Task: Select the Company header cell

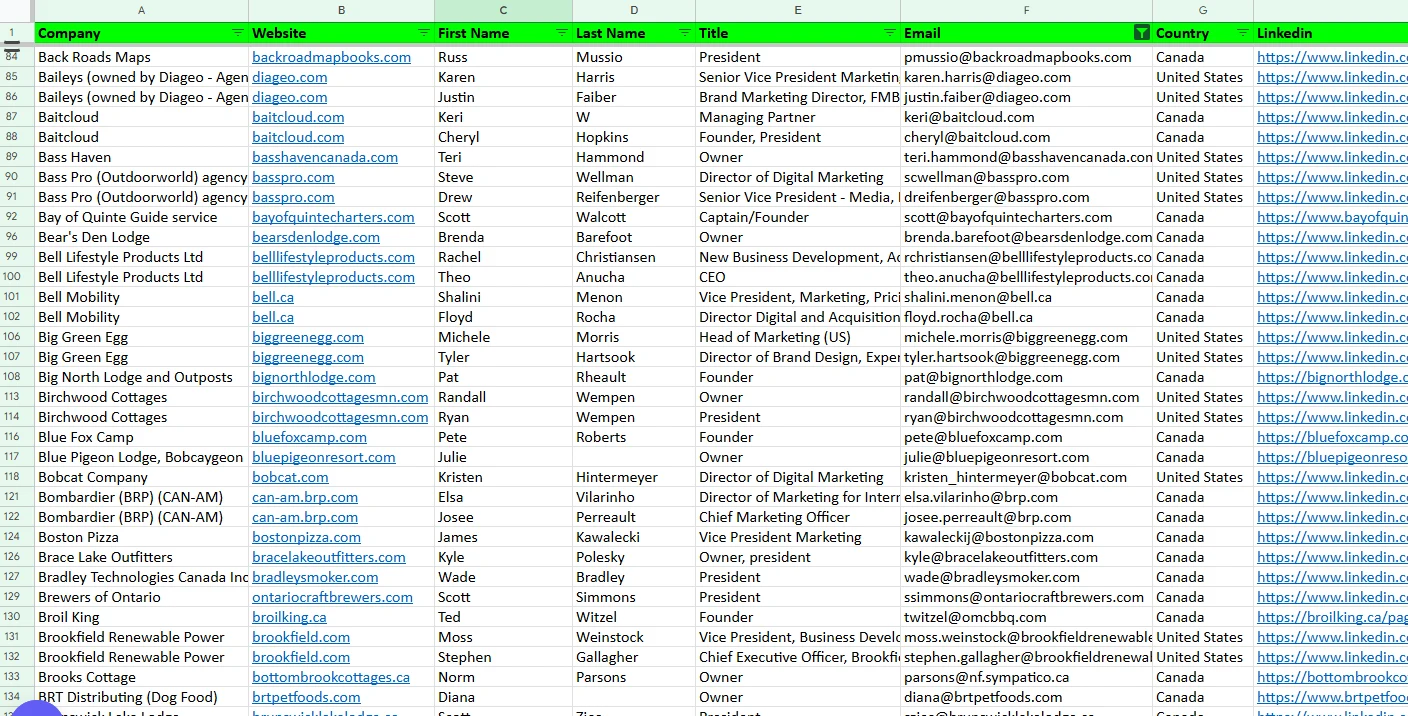Action: coord(141,33)
